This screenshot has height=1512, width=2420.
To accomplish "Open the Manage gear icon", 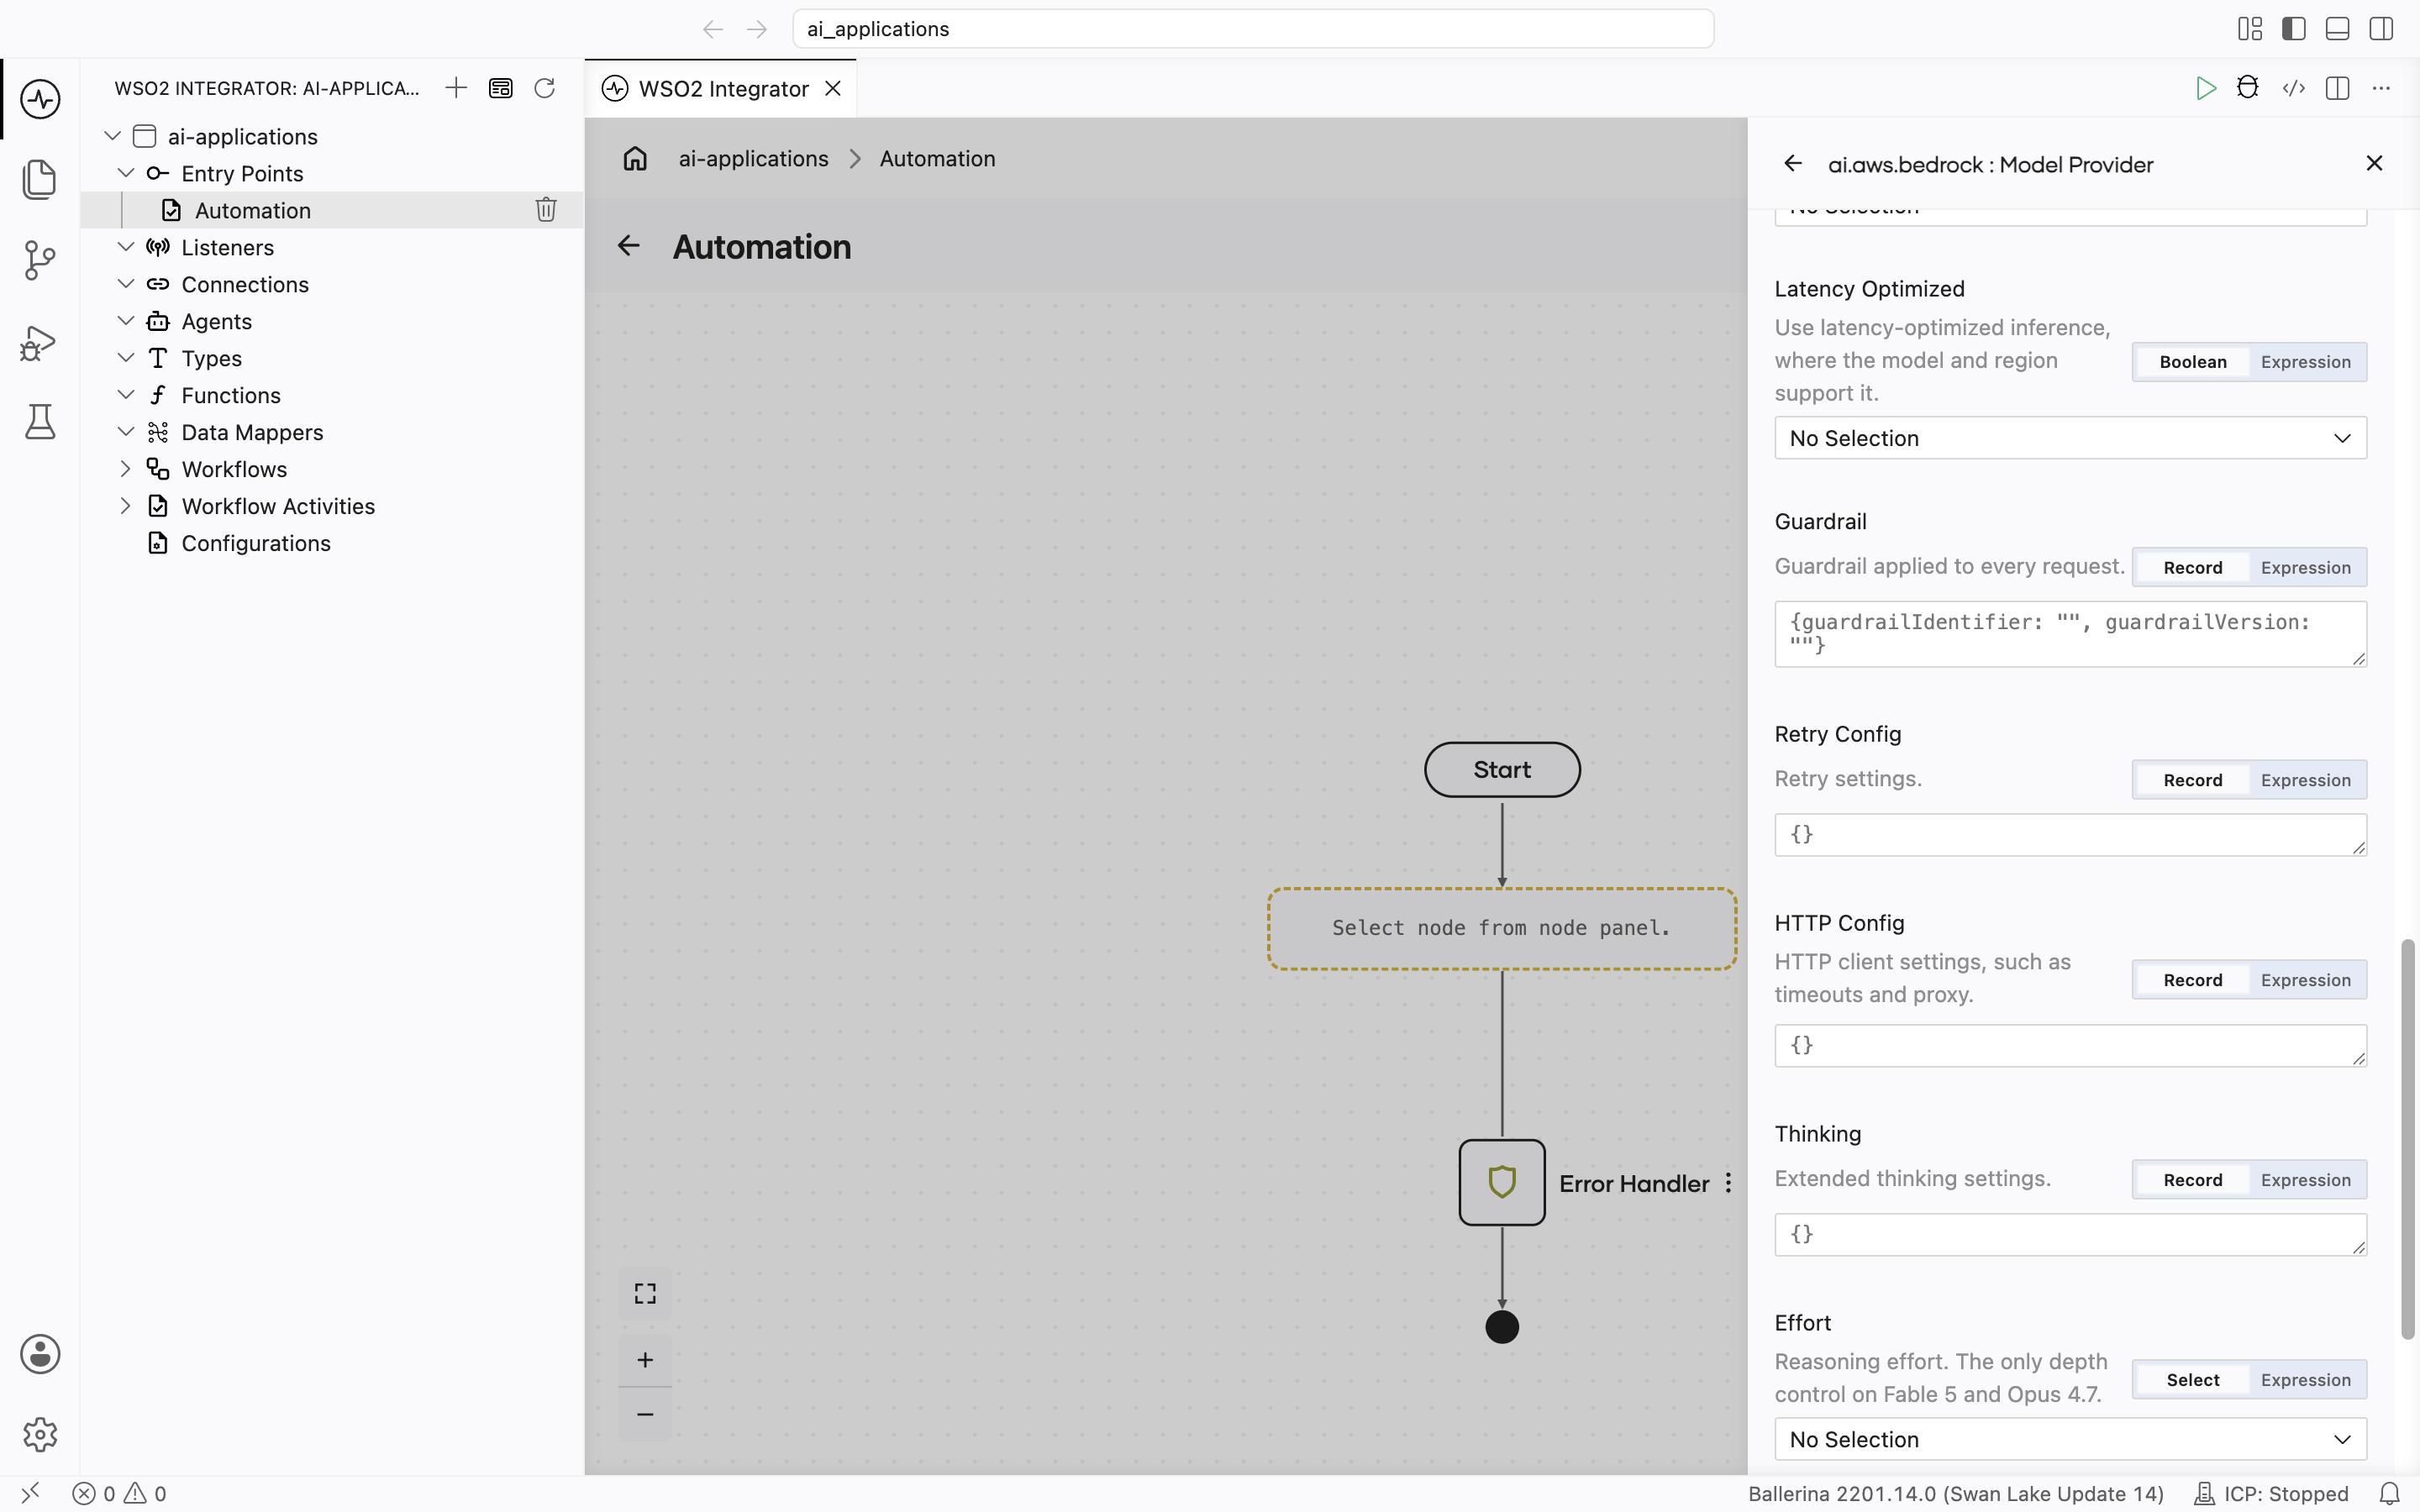I will click(40, 1435).
